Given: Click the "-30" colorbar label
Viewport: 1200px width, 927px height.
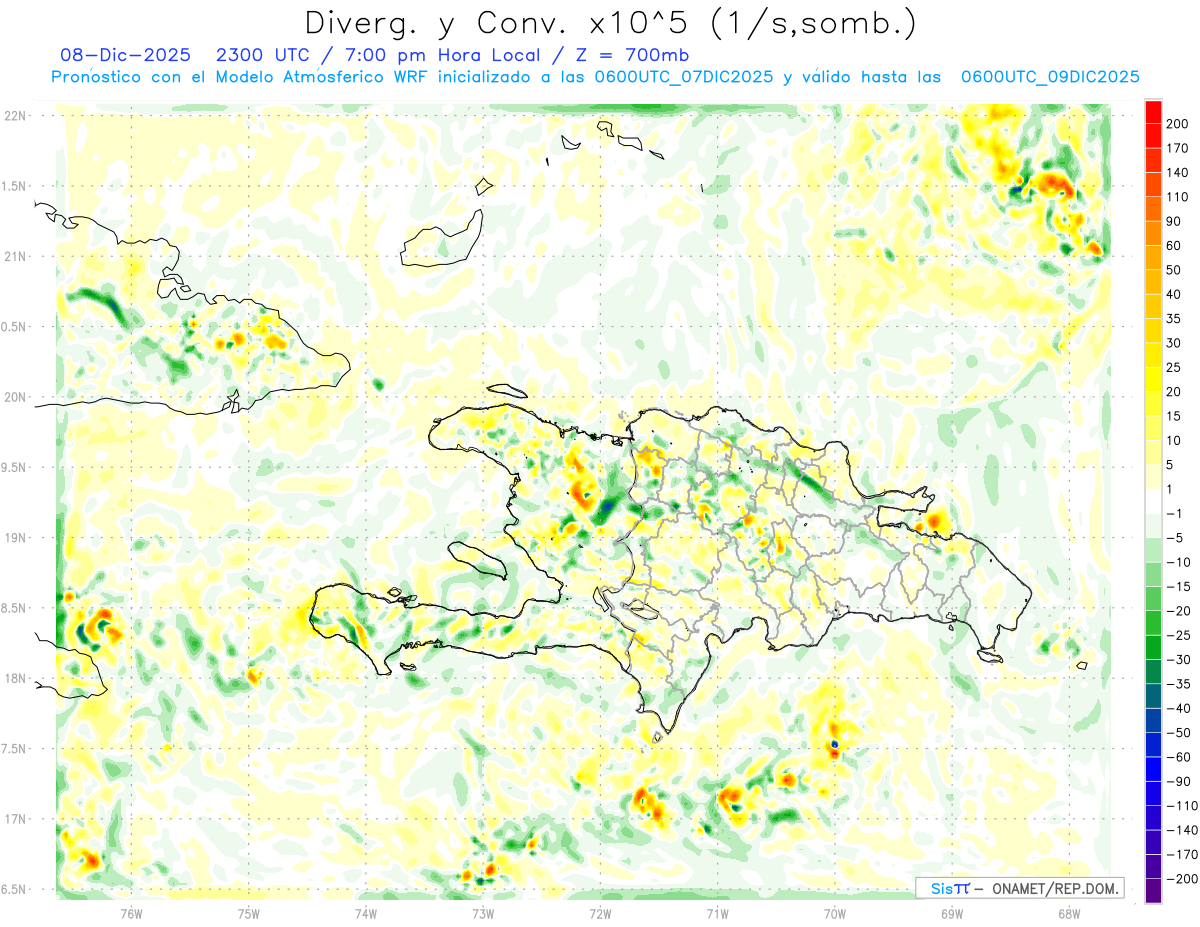Looking at the screenshot, I should 1181,659.
